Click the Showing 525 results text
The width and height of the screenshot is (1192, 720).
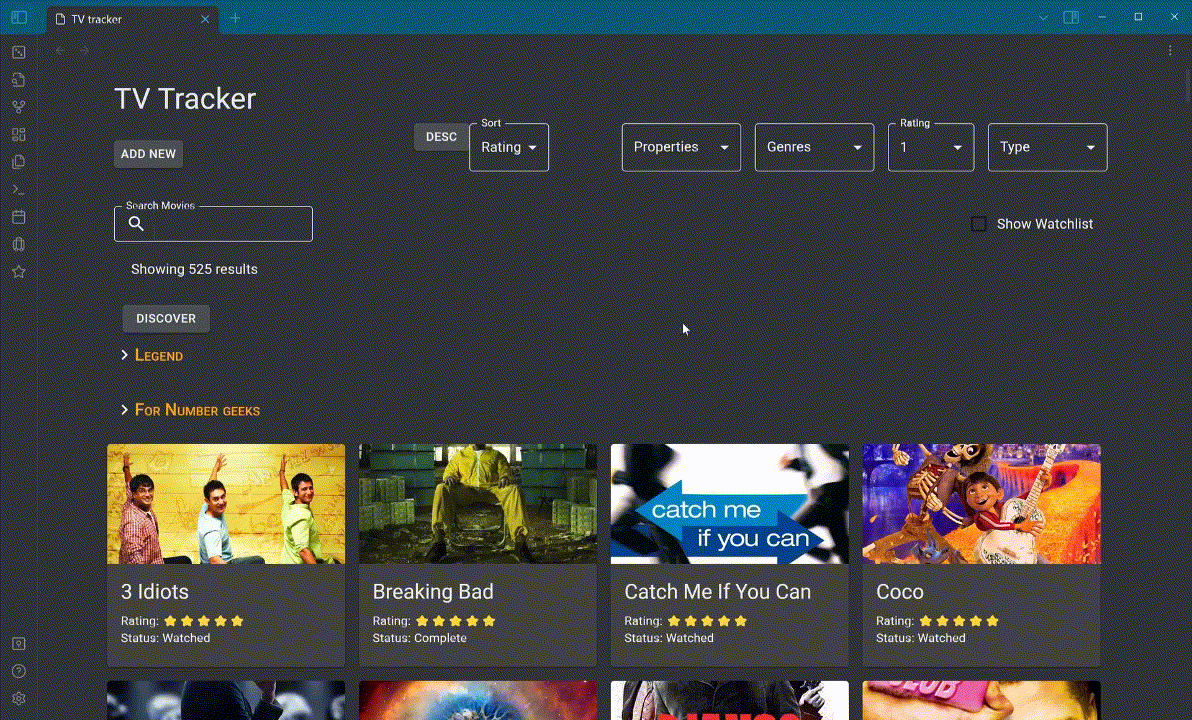pos(195,269)
